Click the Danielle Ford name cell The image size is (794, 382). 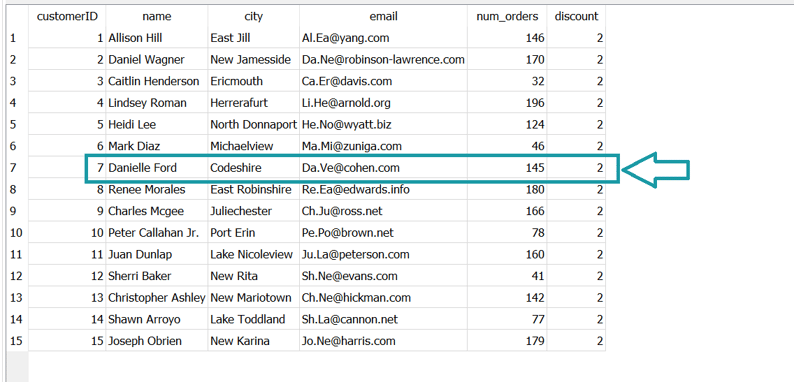156,168
